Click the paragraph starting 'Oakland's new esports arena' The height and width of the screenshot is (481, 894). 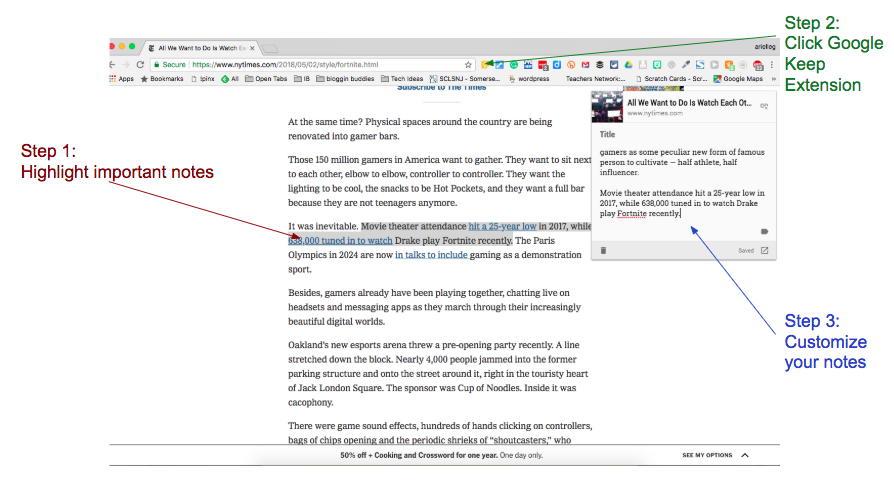click(438, 373)
